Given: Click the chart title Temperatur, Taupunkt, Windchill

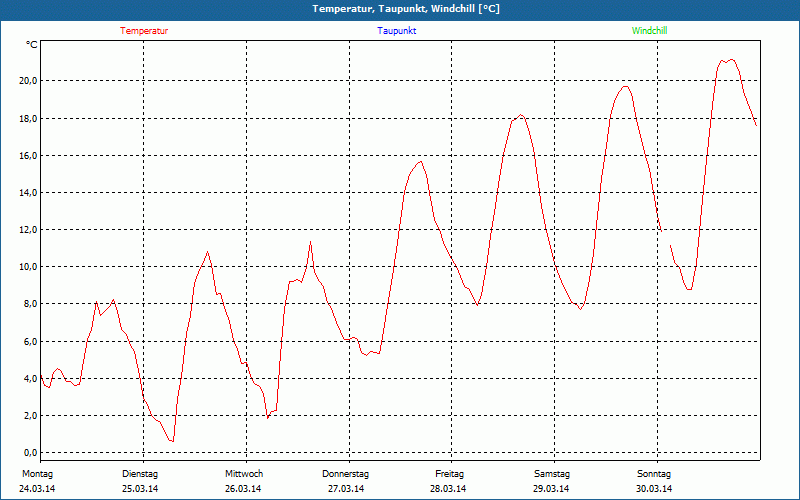Looking at the screenshot, I should 406,9.
